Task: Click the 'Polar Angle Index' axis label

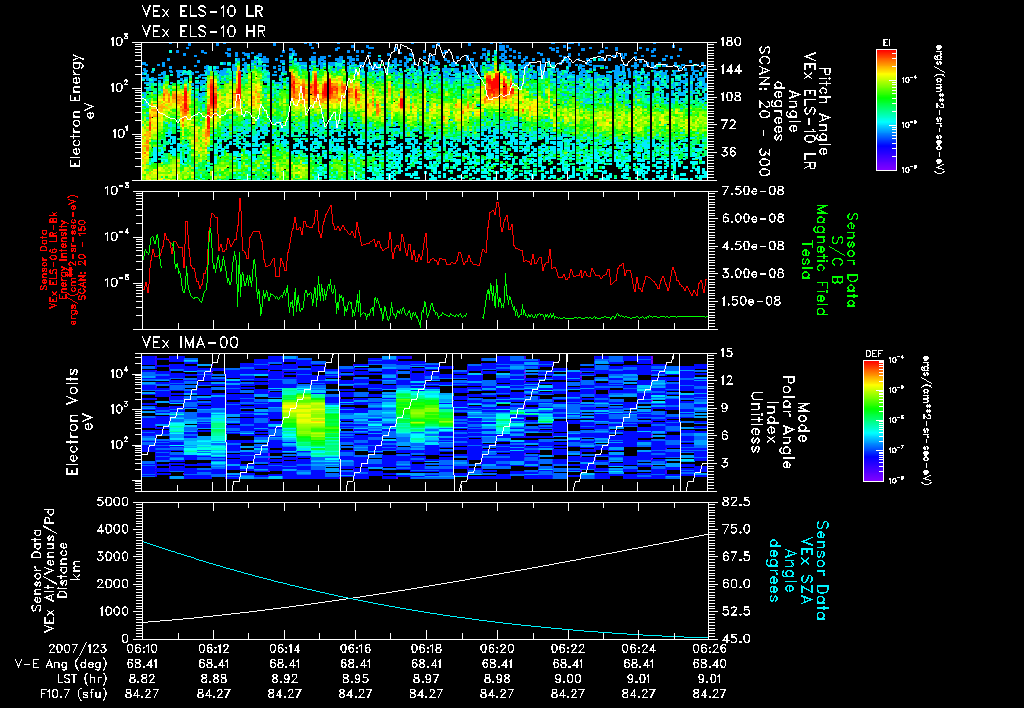Action: coord(780,421)
